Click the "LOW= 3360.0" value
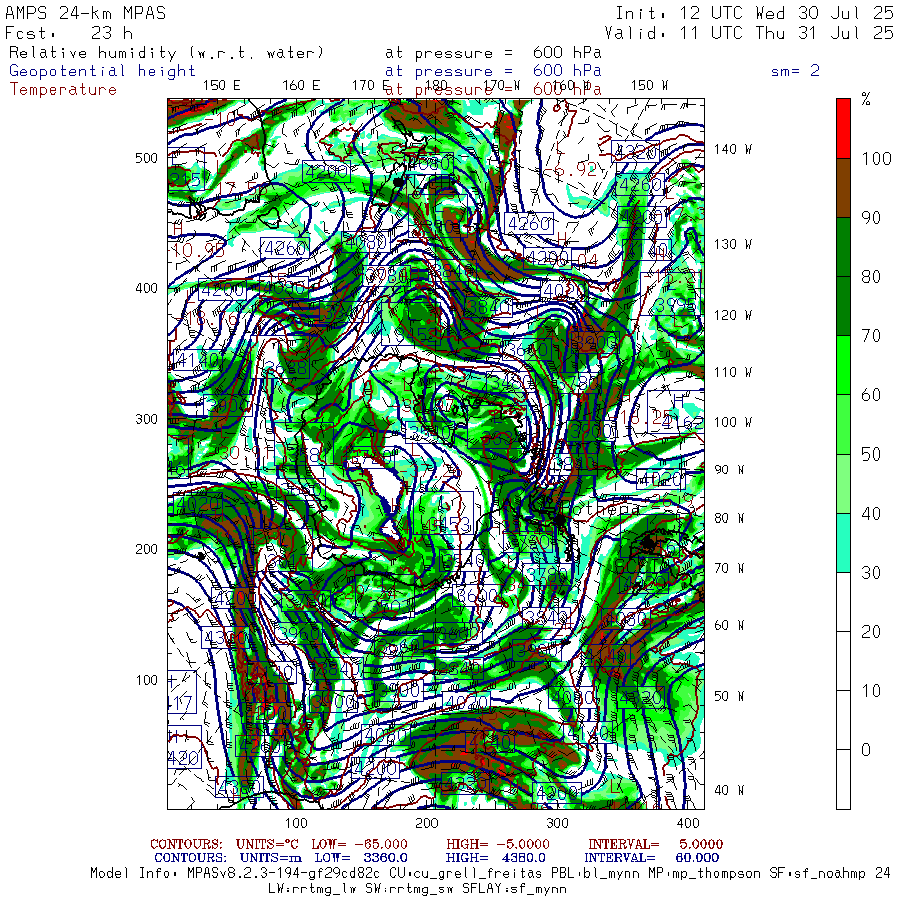This screenshot has width=900, height=900. coord(361,858)
